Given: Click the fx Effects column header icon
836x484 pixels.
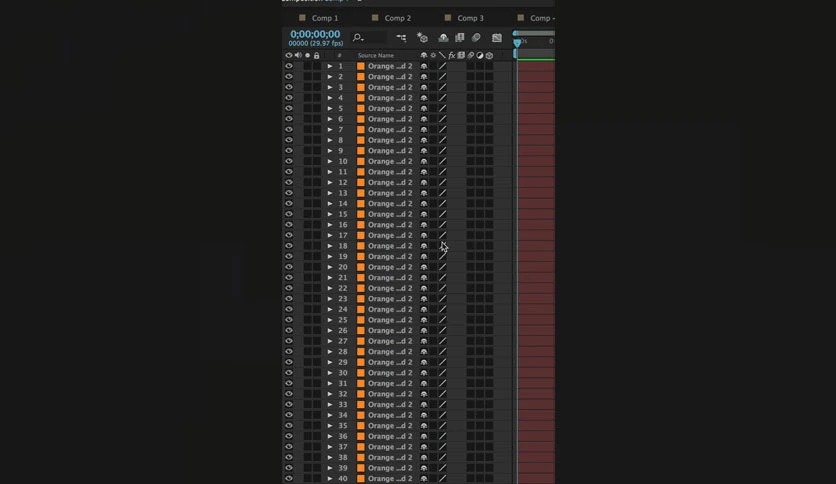Looking at the screenshot, I should pyautogui.click(x=452, y=55).
